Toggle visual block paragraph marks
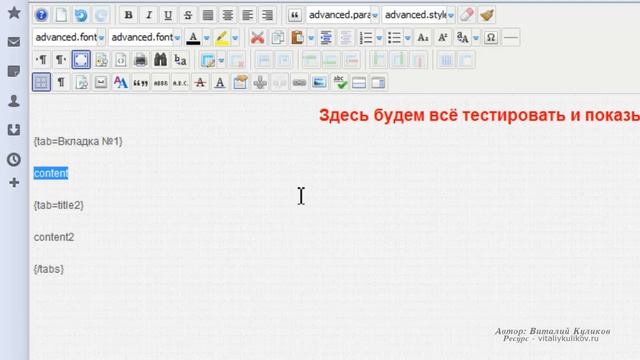 click(61, 82)
